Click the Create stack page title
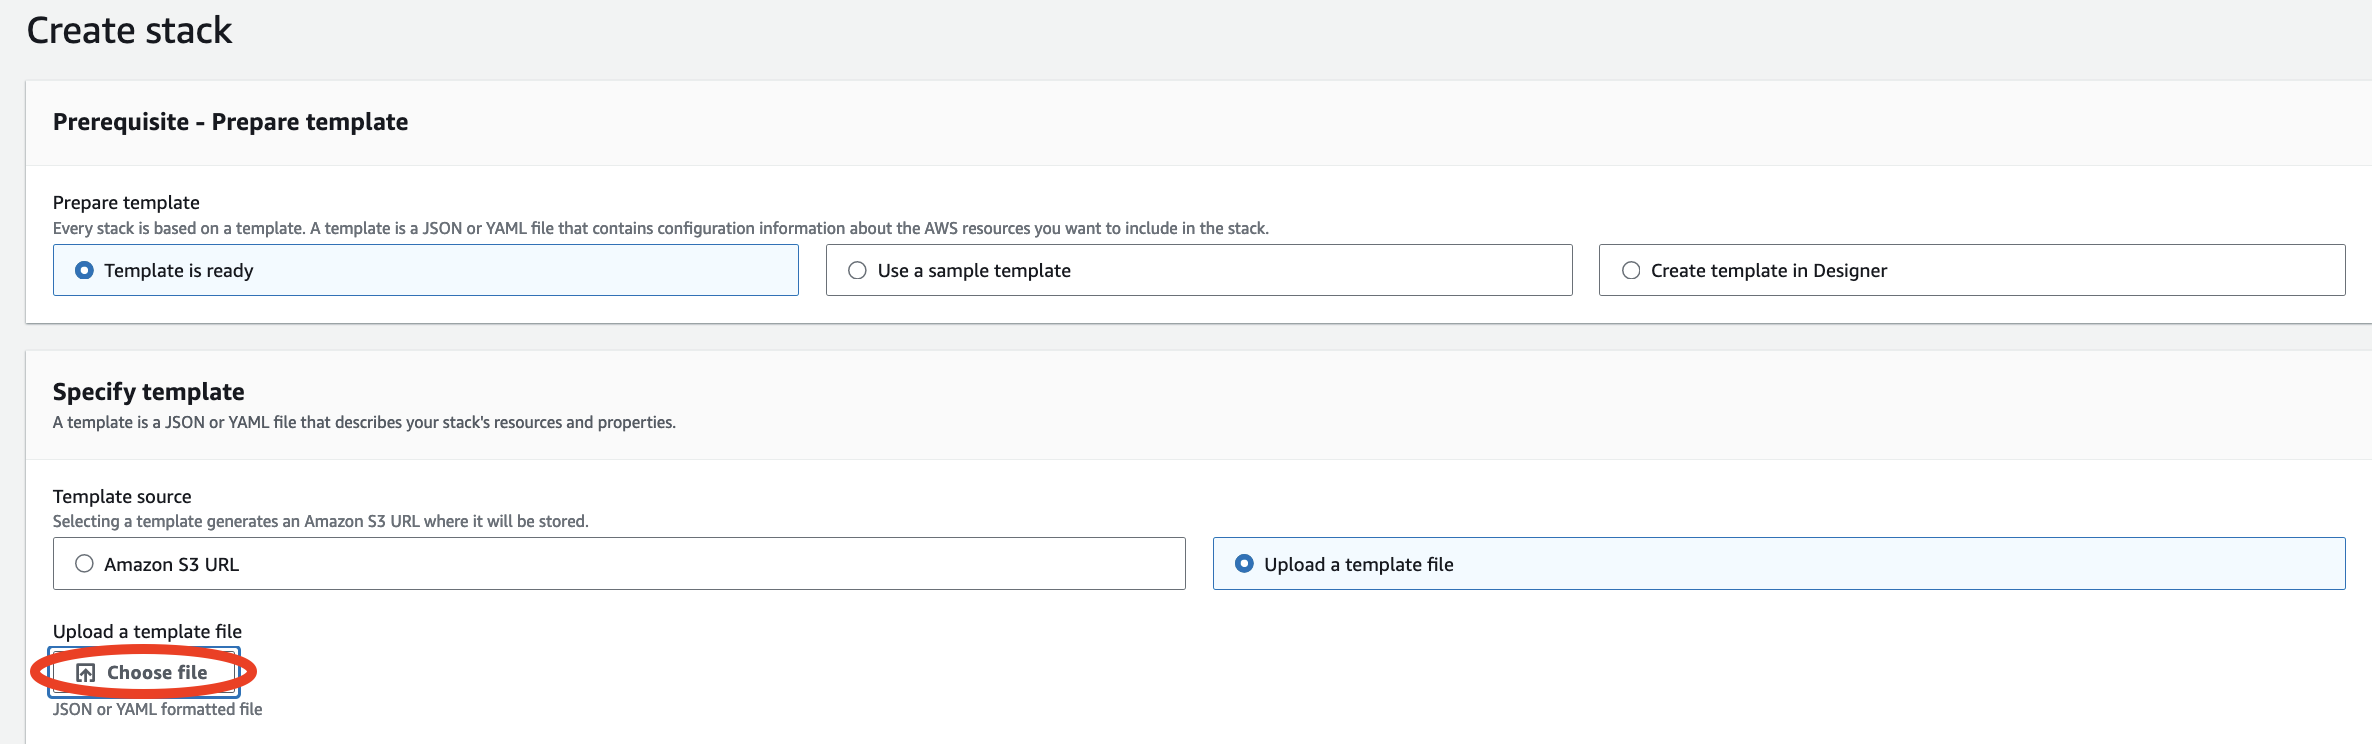This screenshot has width=2372, height=744. click(129, 31)
